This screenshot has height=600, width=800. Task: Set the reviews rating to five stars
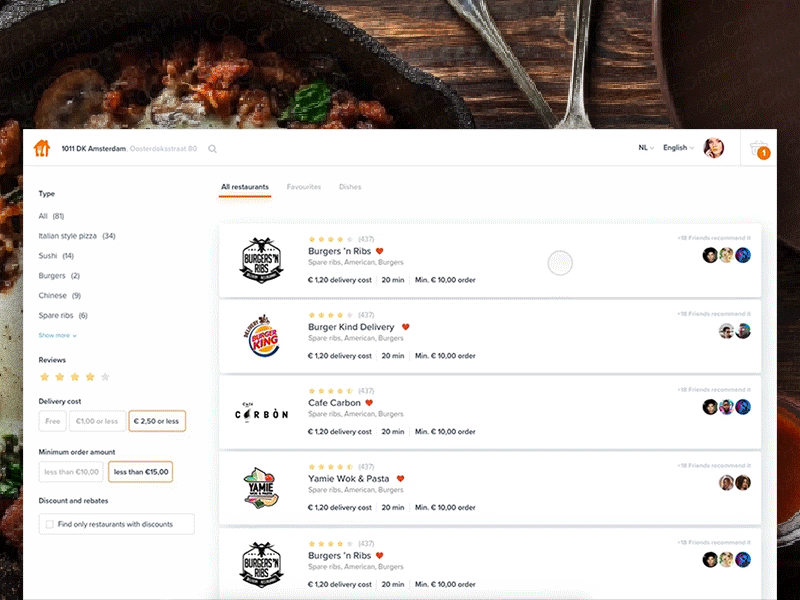click(106, 377)
